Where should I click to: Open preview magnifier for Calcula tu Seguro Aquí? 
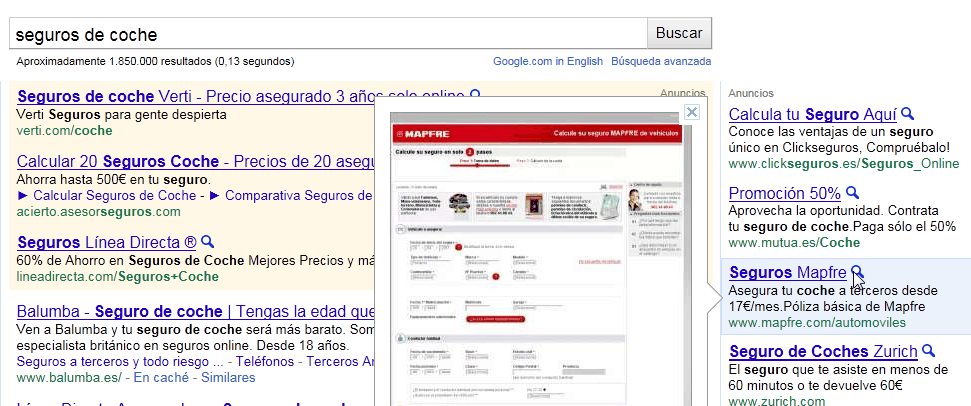[907, 114]
